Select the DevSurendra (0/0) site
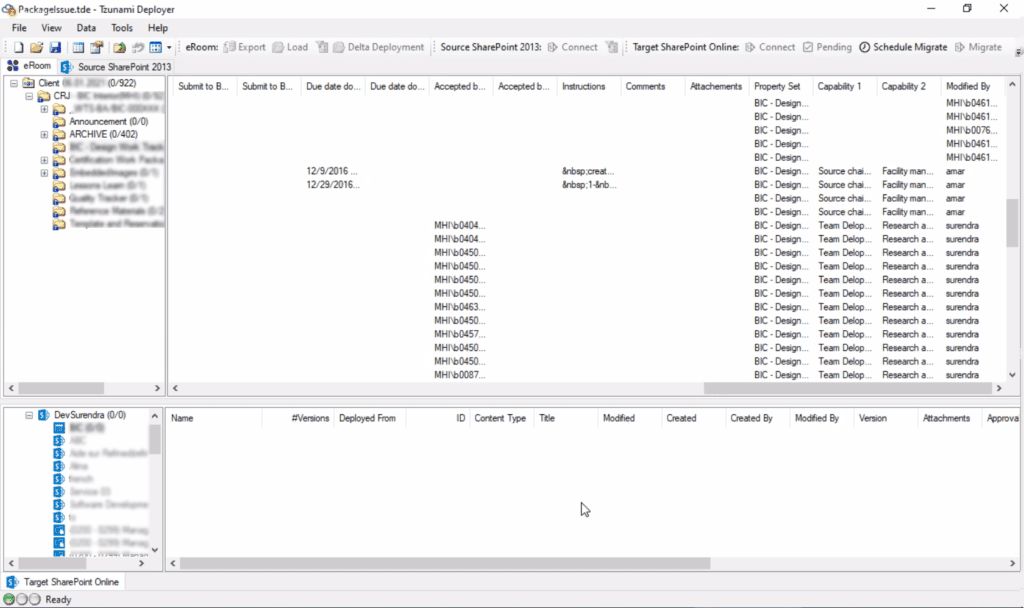The width and height of the screenshot is (1024, 608). pos(90,415)
